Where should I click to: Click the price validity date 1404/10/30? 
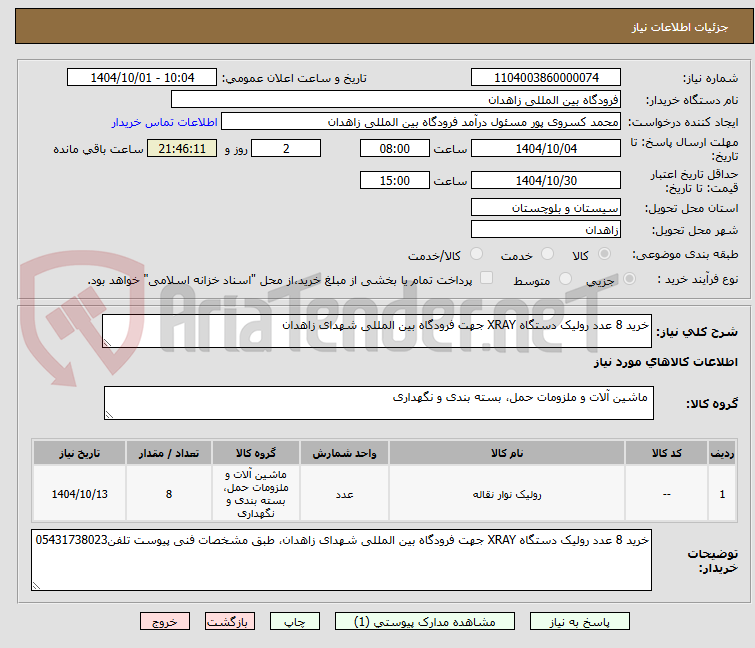(x=546, y=181)
